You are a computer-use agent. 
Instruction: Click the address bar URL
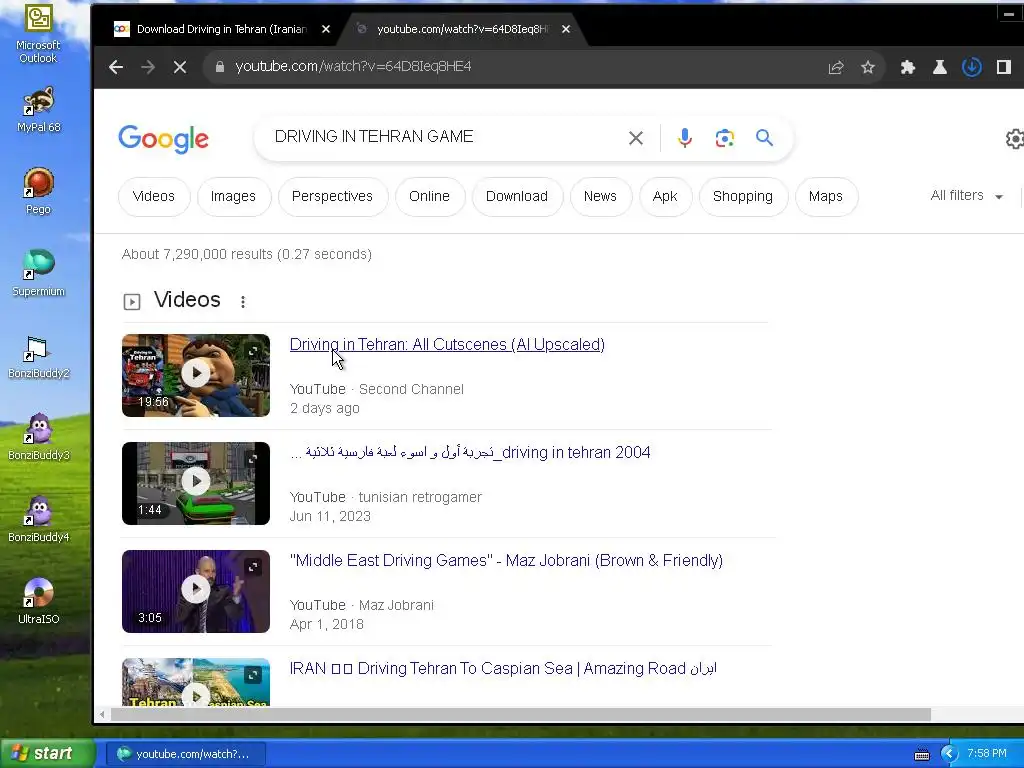(x=353, y=67)
